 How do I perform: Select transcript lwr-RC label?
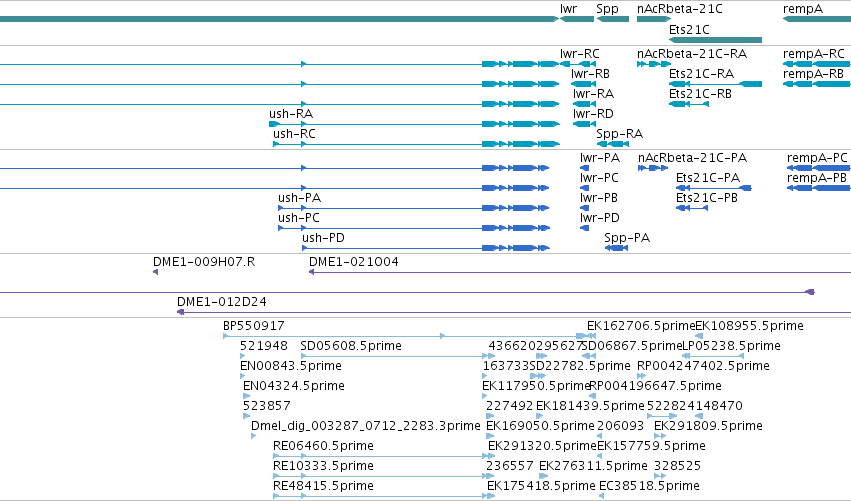(580, 54)
